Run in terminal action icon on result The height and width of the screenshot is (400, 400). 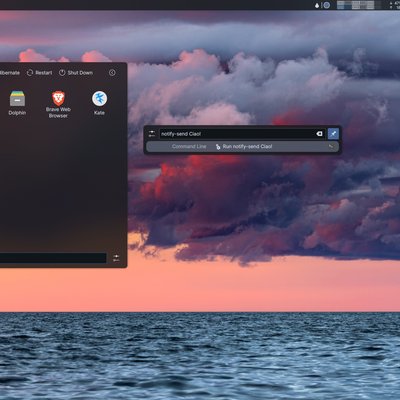point(331,146)
